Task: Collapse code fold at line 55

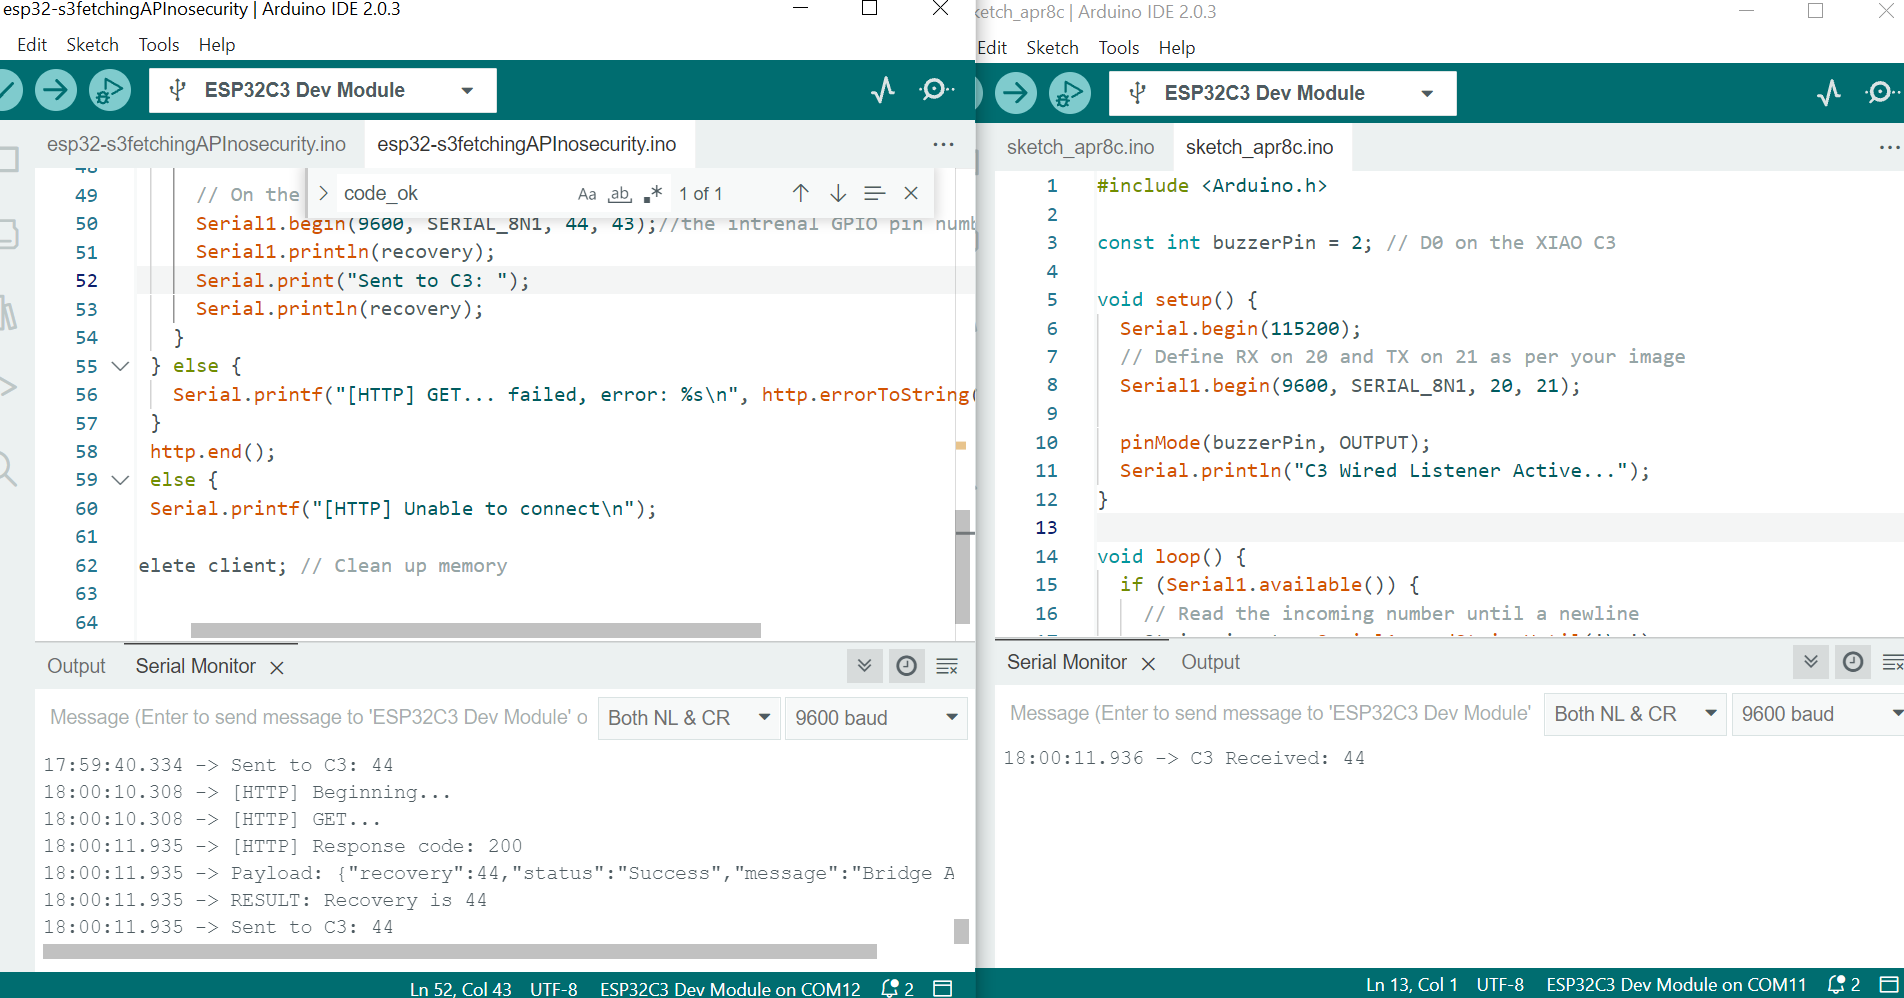Action: (120, 366)
